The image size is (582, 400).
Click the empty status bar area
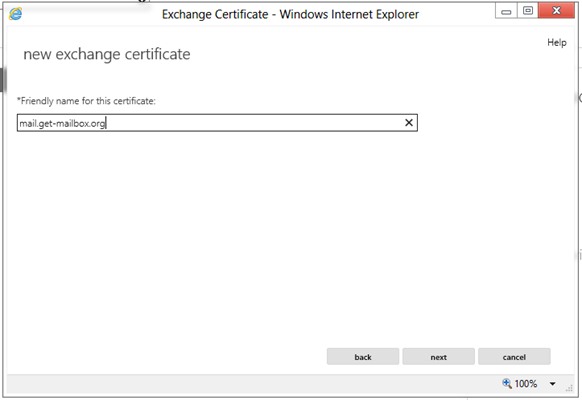pyautogui.click(x=252, y=384)
